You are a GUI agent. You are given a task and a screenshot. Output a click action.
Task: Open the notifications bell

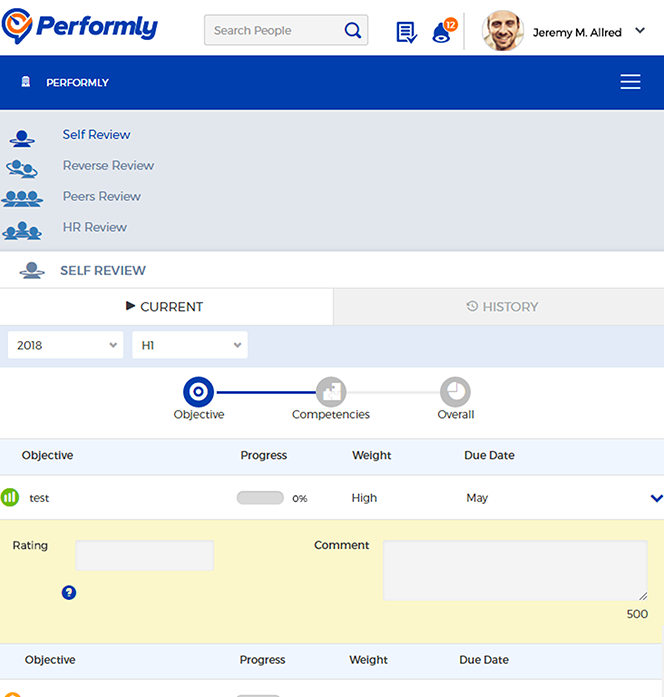[x=441, y=32]
